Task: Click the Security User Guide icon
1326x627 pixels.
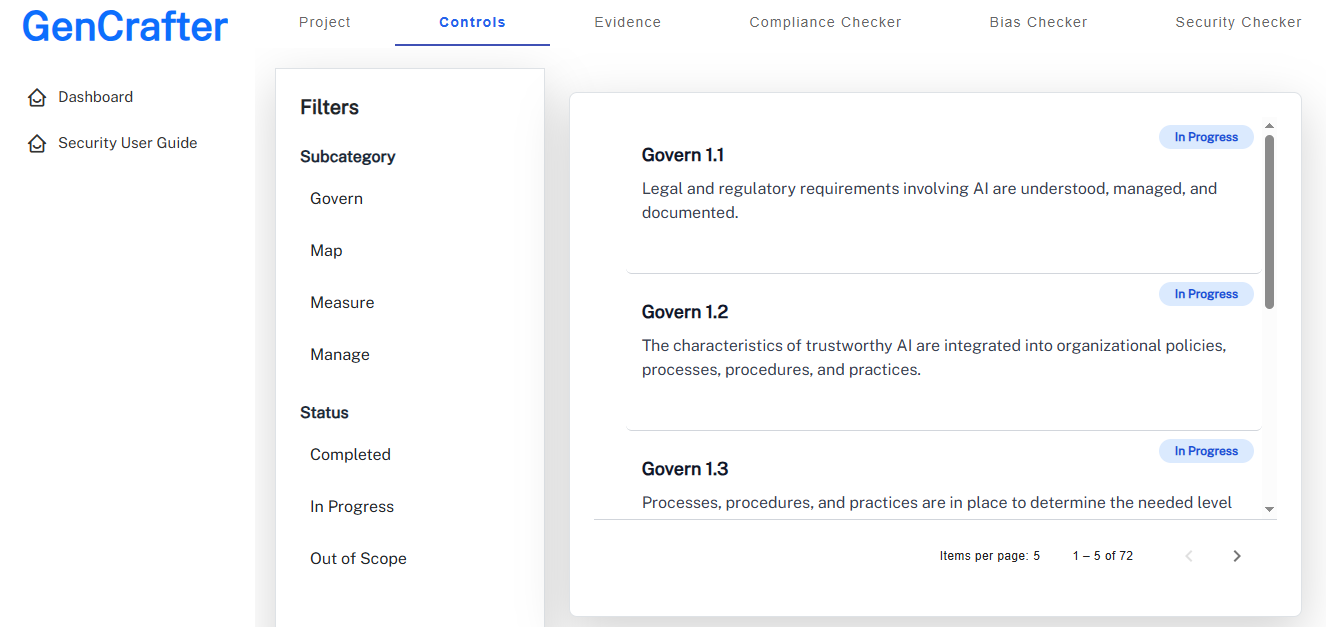Action: coord(37,143)
